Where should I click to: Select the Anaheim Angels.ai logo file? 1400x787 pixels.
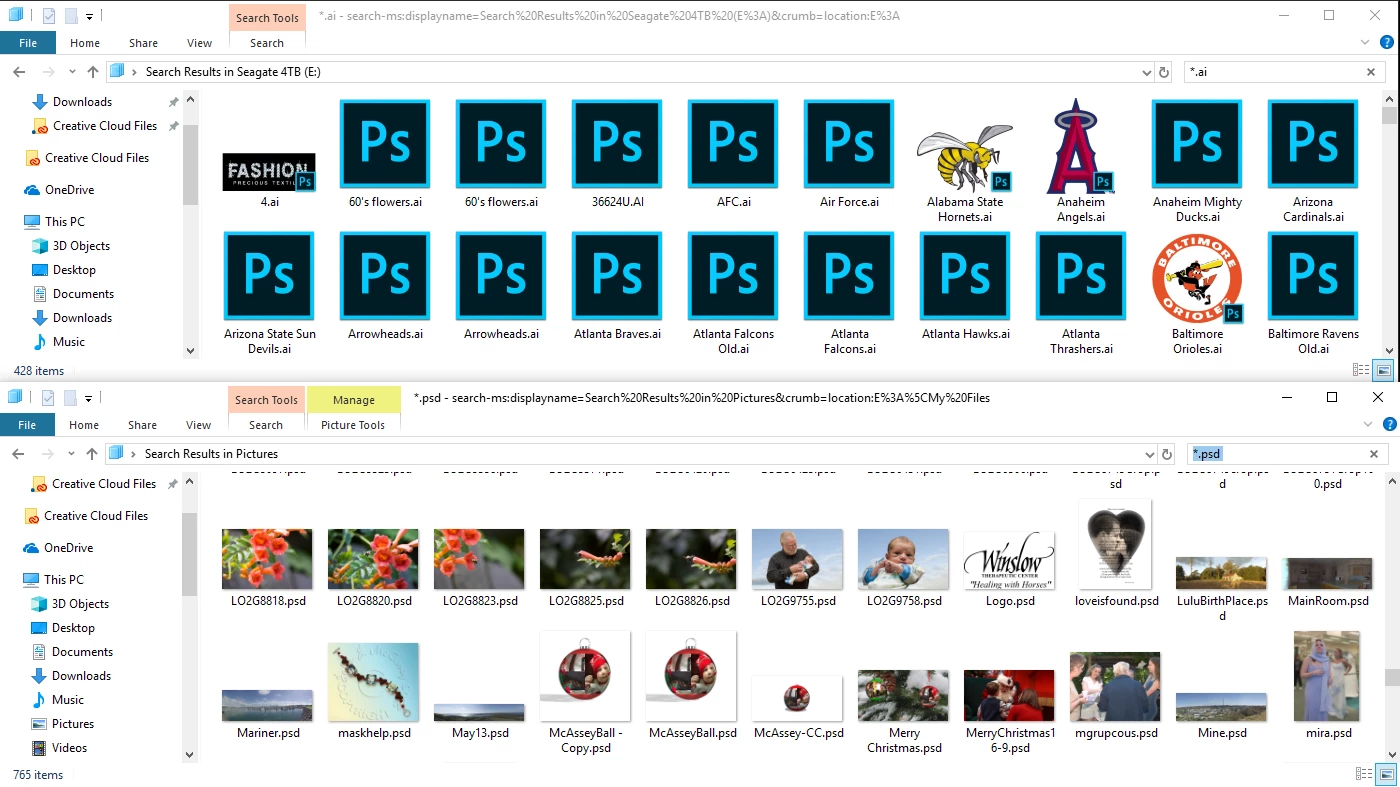click(1081, 145)
